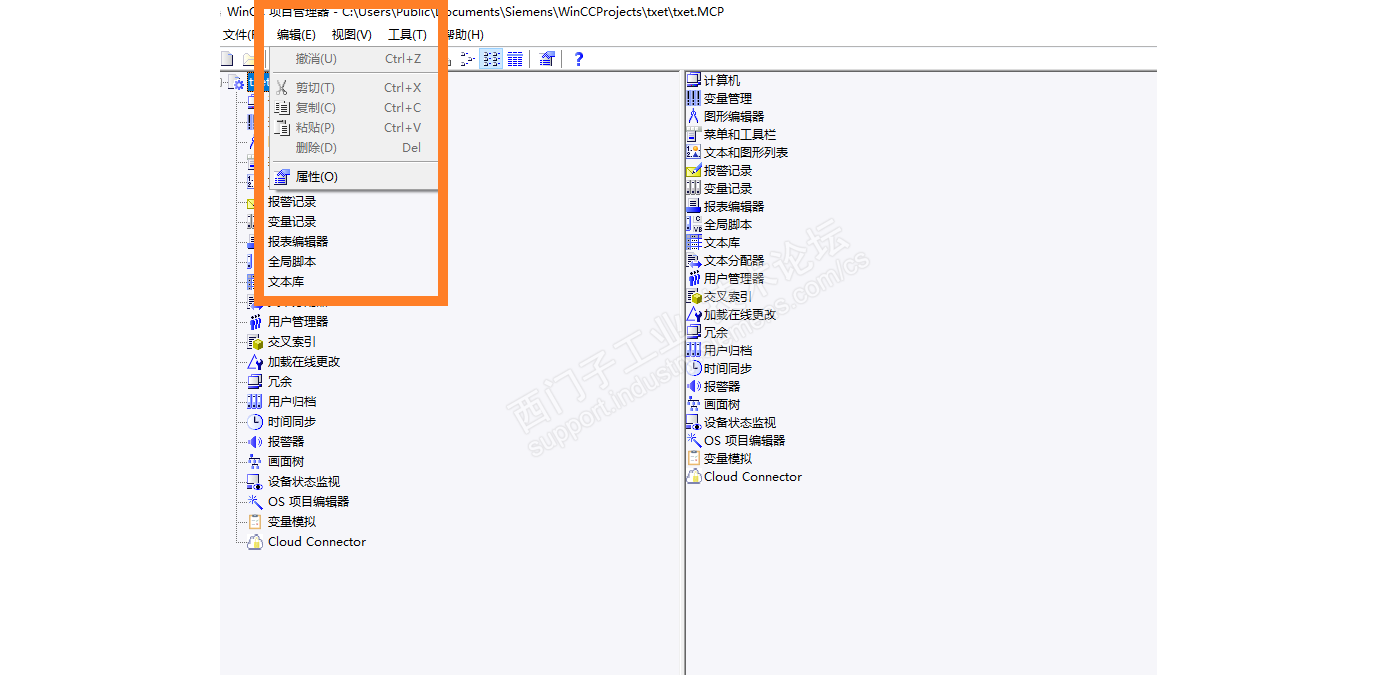The image size is (1376, 675).
Task: Select 加载在线更改 text in right pane
Action: point(740,315)
